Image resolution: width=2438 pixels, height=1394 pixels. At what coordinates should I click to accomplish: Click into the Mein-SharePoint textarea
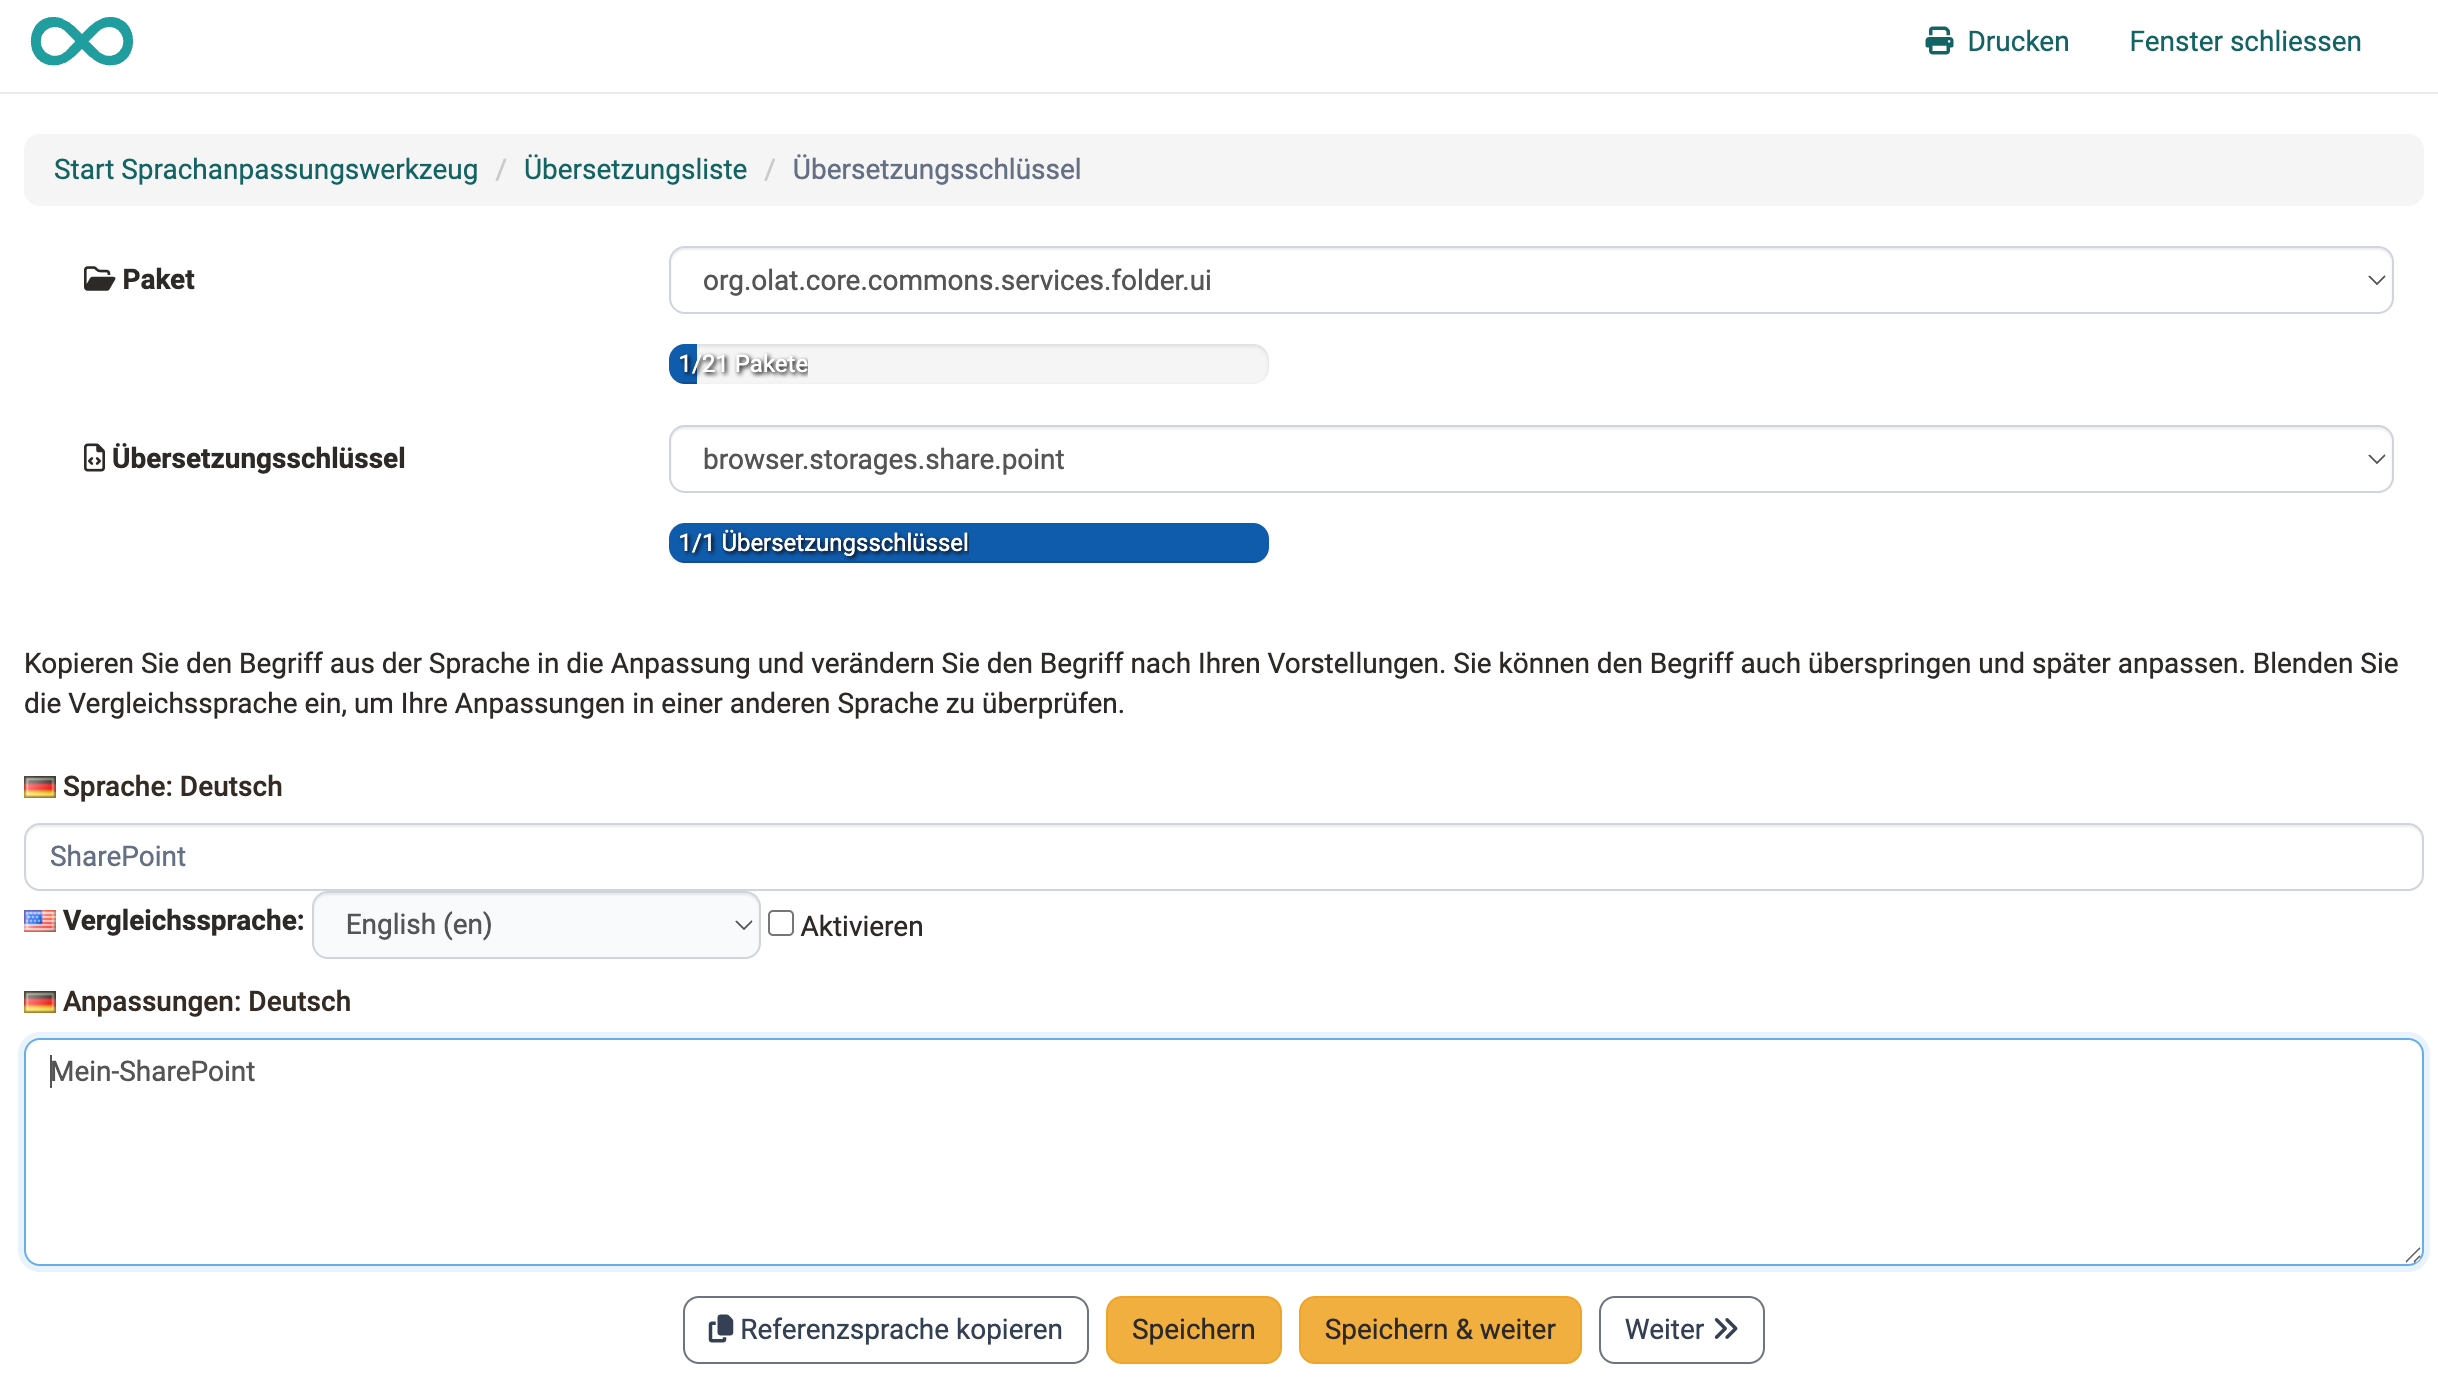point(1223,1152)
